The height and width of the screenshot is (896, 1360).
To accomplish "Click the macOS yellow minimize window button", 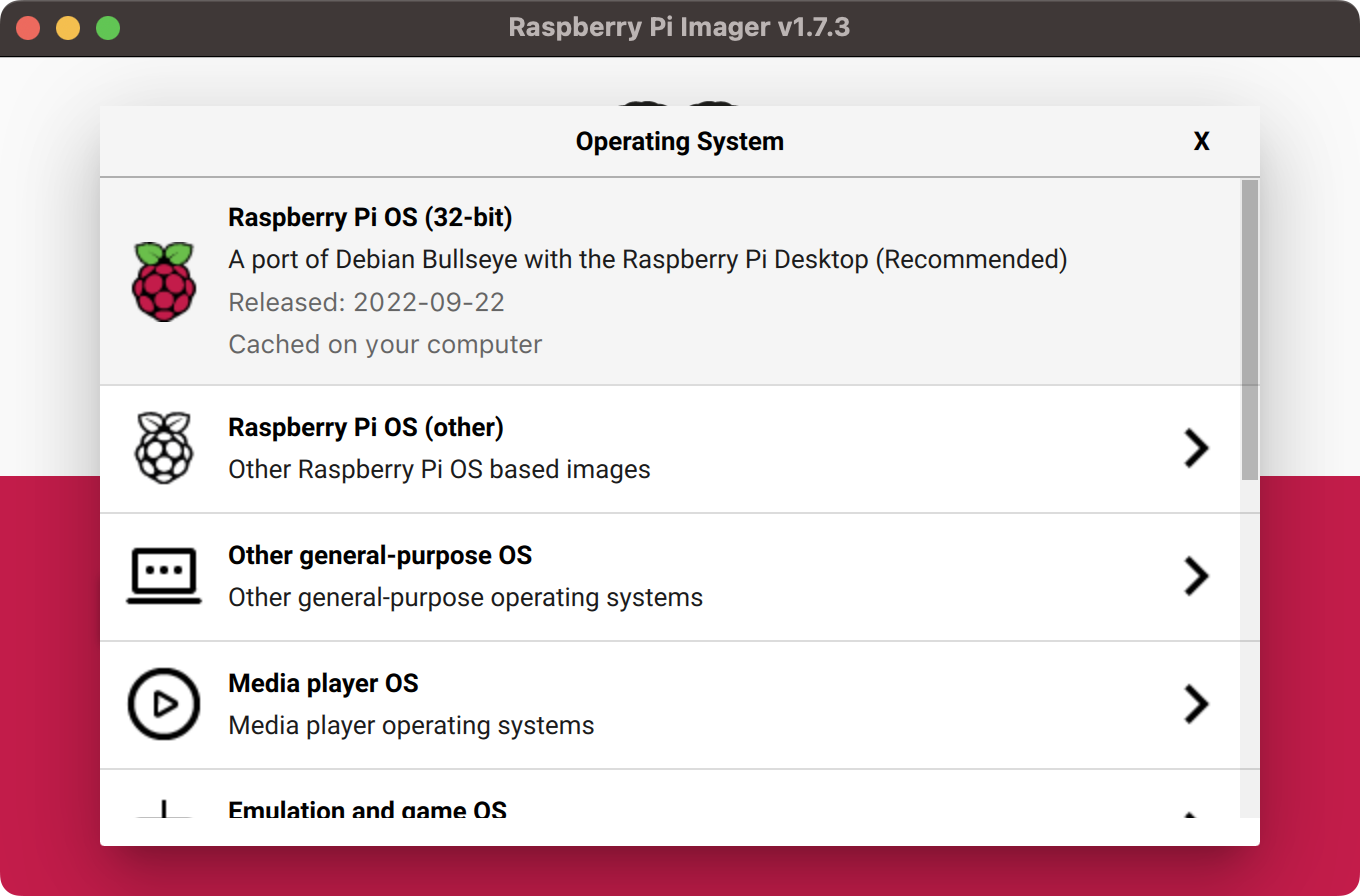I will click(x=68, y=28).
